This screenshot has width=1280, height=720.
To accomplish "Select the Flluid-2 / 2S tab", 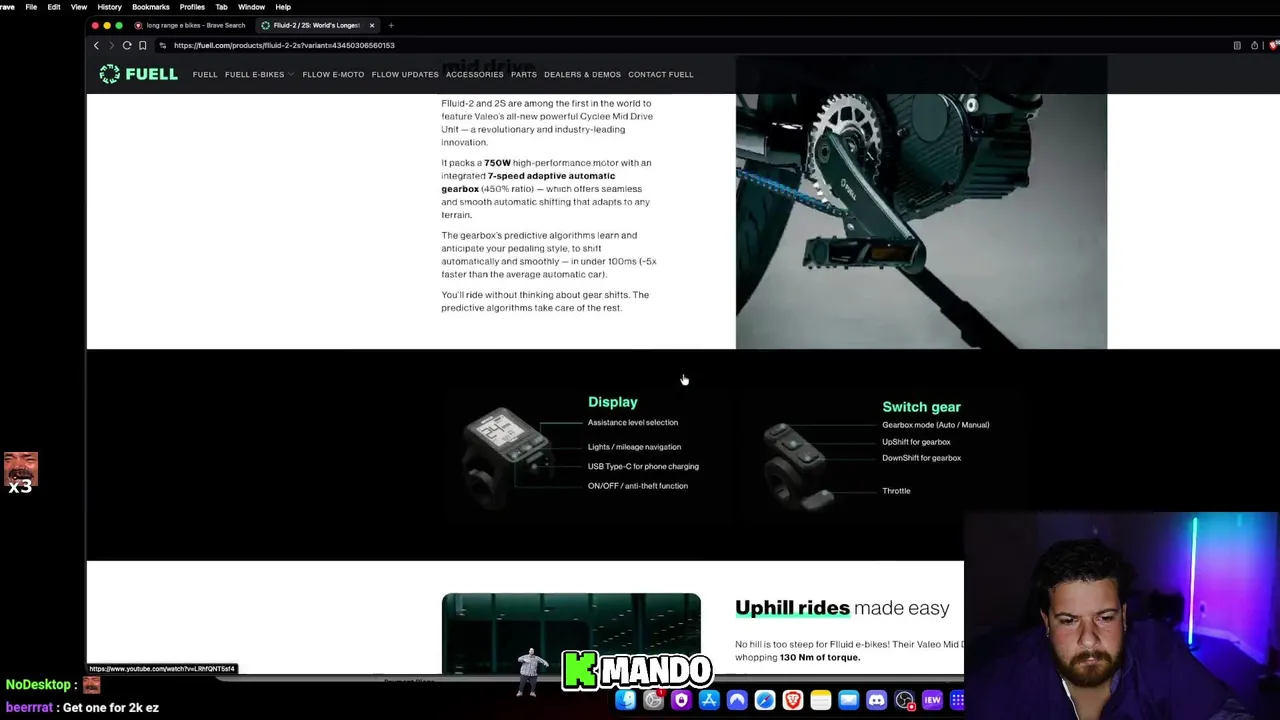I will [310, 25].
